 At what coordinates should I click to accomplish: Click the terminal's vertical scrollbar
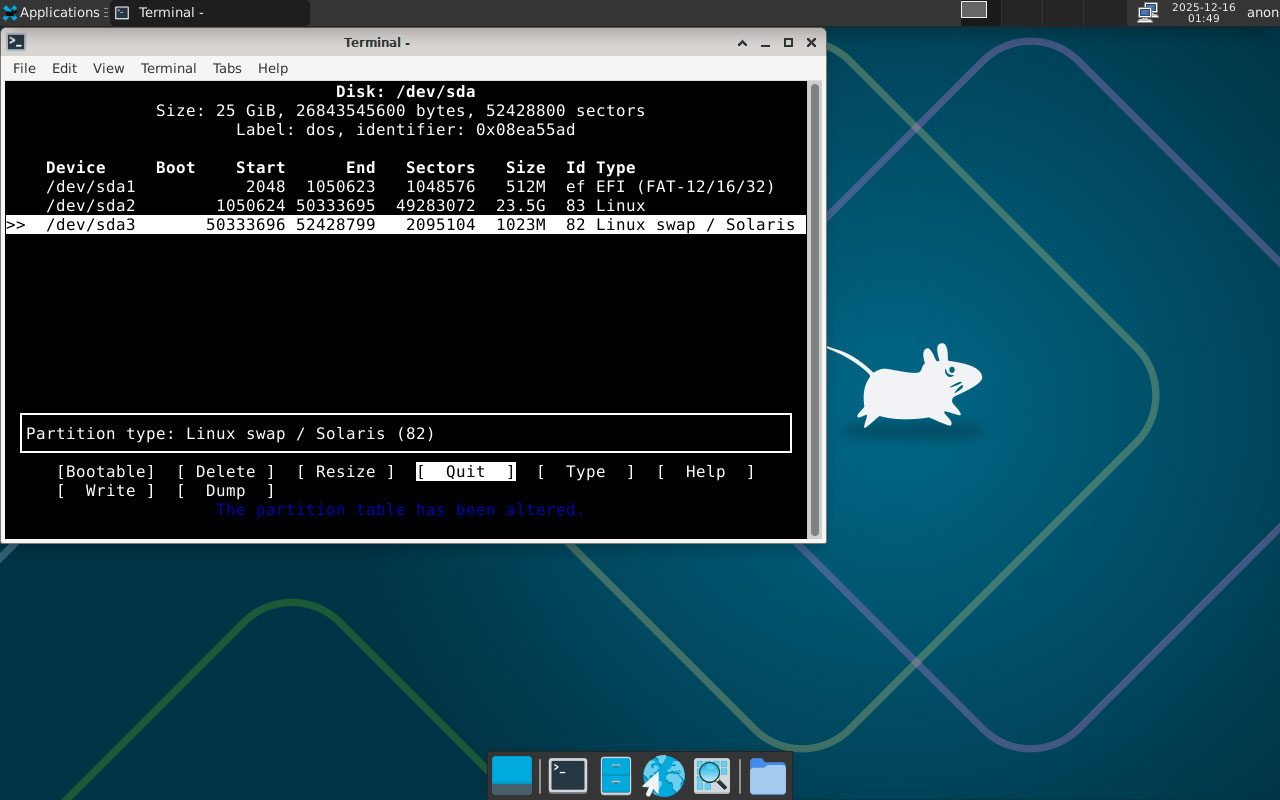pos(815,310)
